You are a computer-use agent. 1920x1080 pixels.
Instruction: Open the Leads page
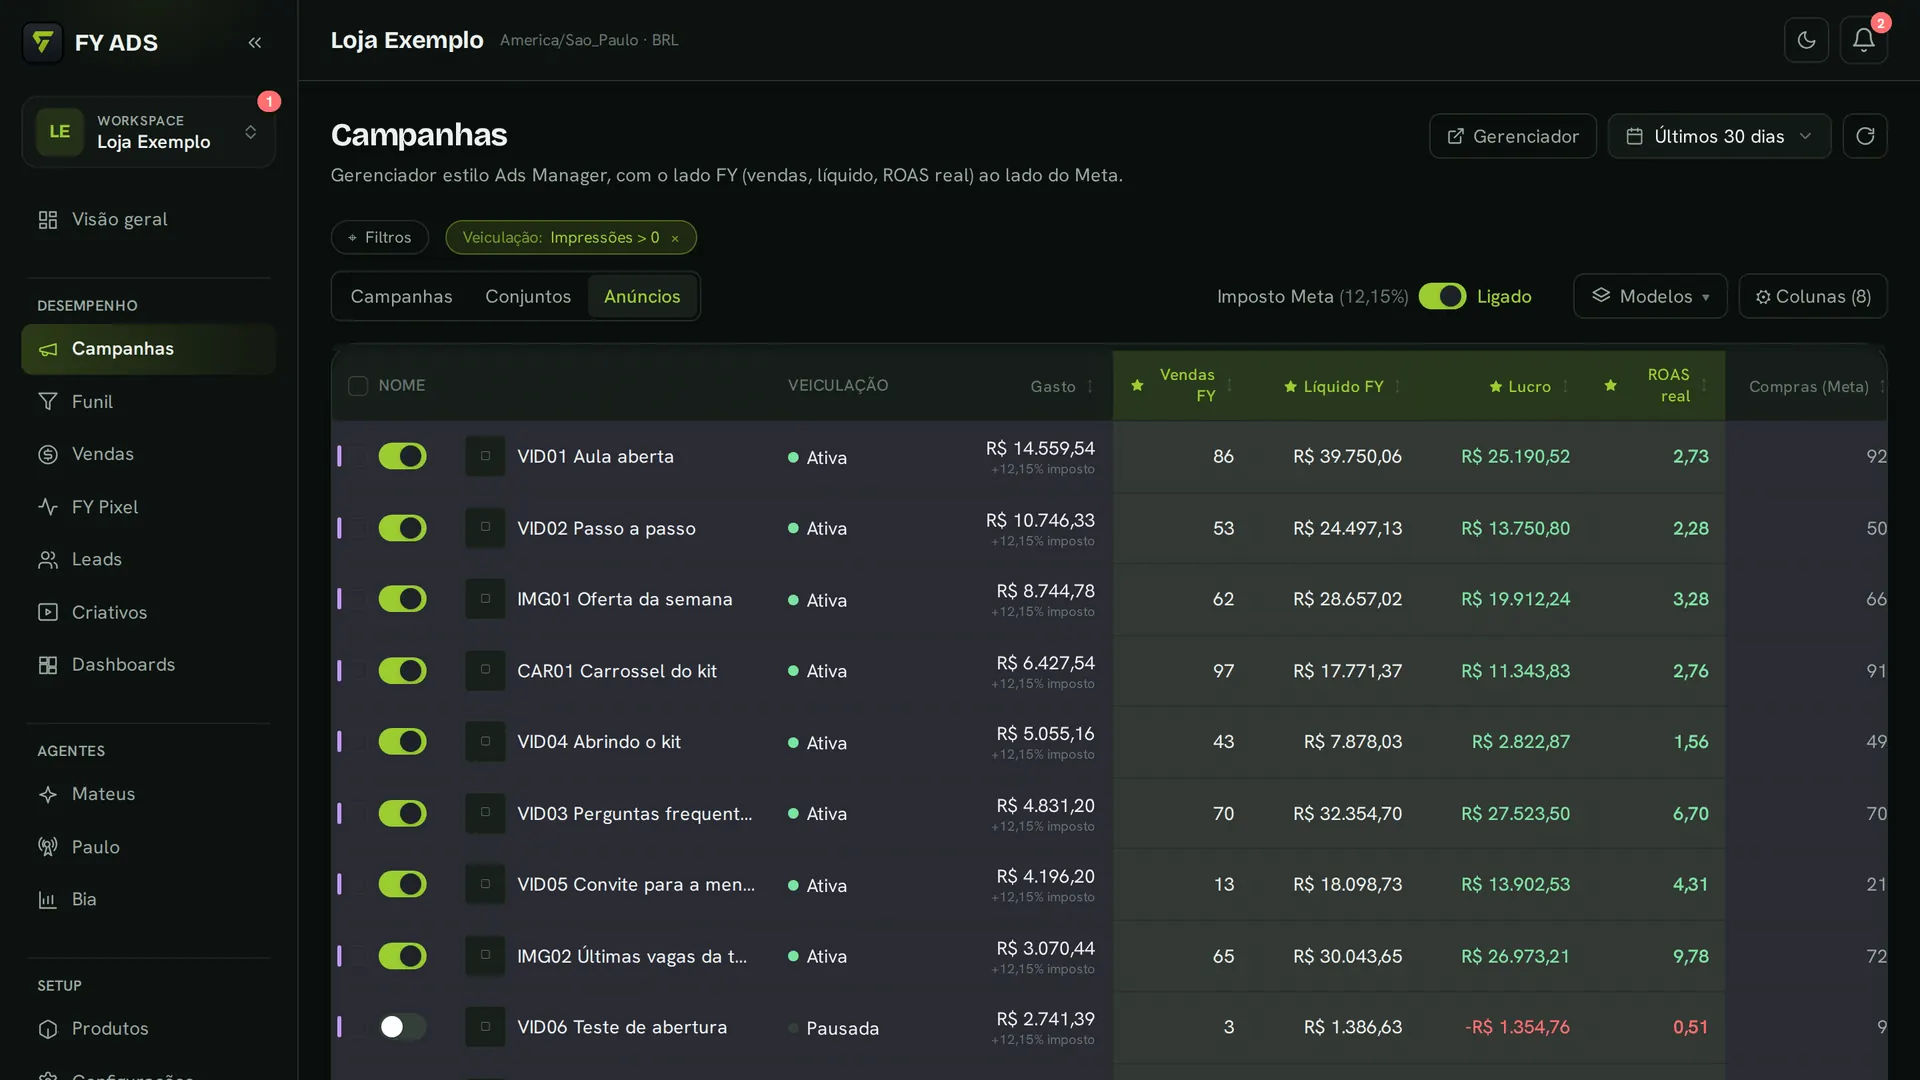[x=148, y=559]
